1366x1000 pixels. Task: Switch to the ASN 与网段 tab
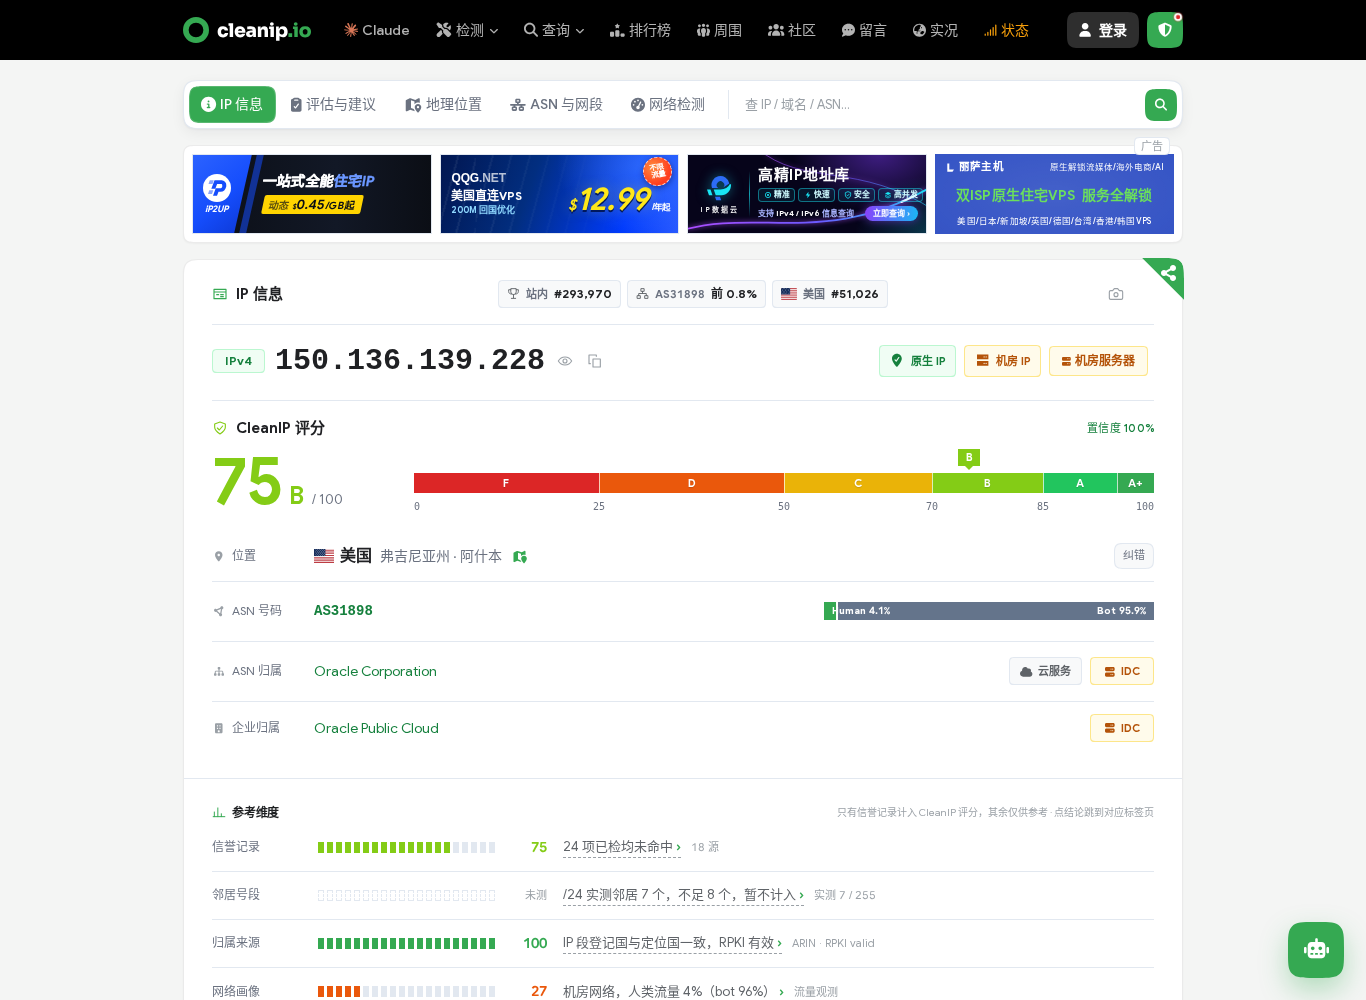pos(557,105)
